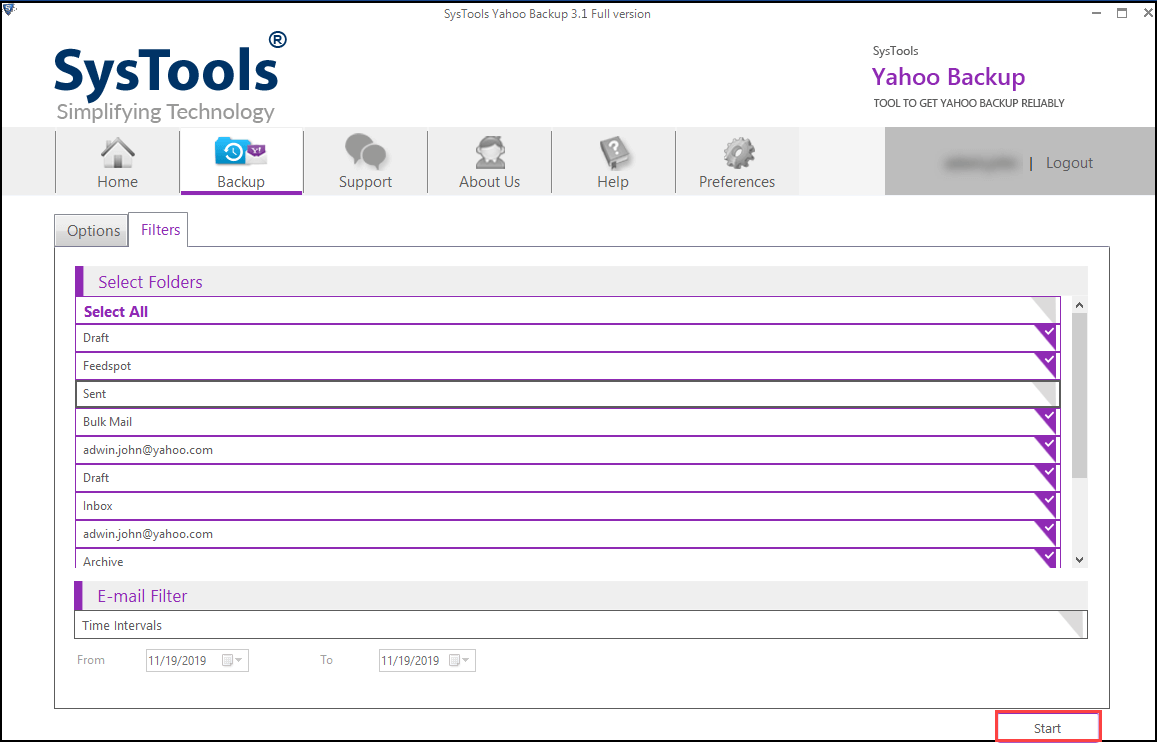The image size is (1157, 743).
Task: Click the From date field
Action: point(197,660)
